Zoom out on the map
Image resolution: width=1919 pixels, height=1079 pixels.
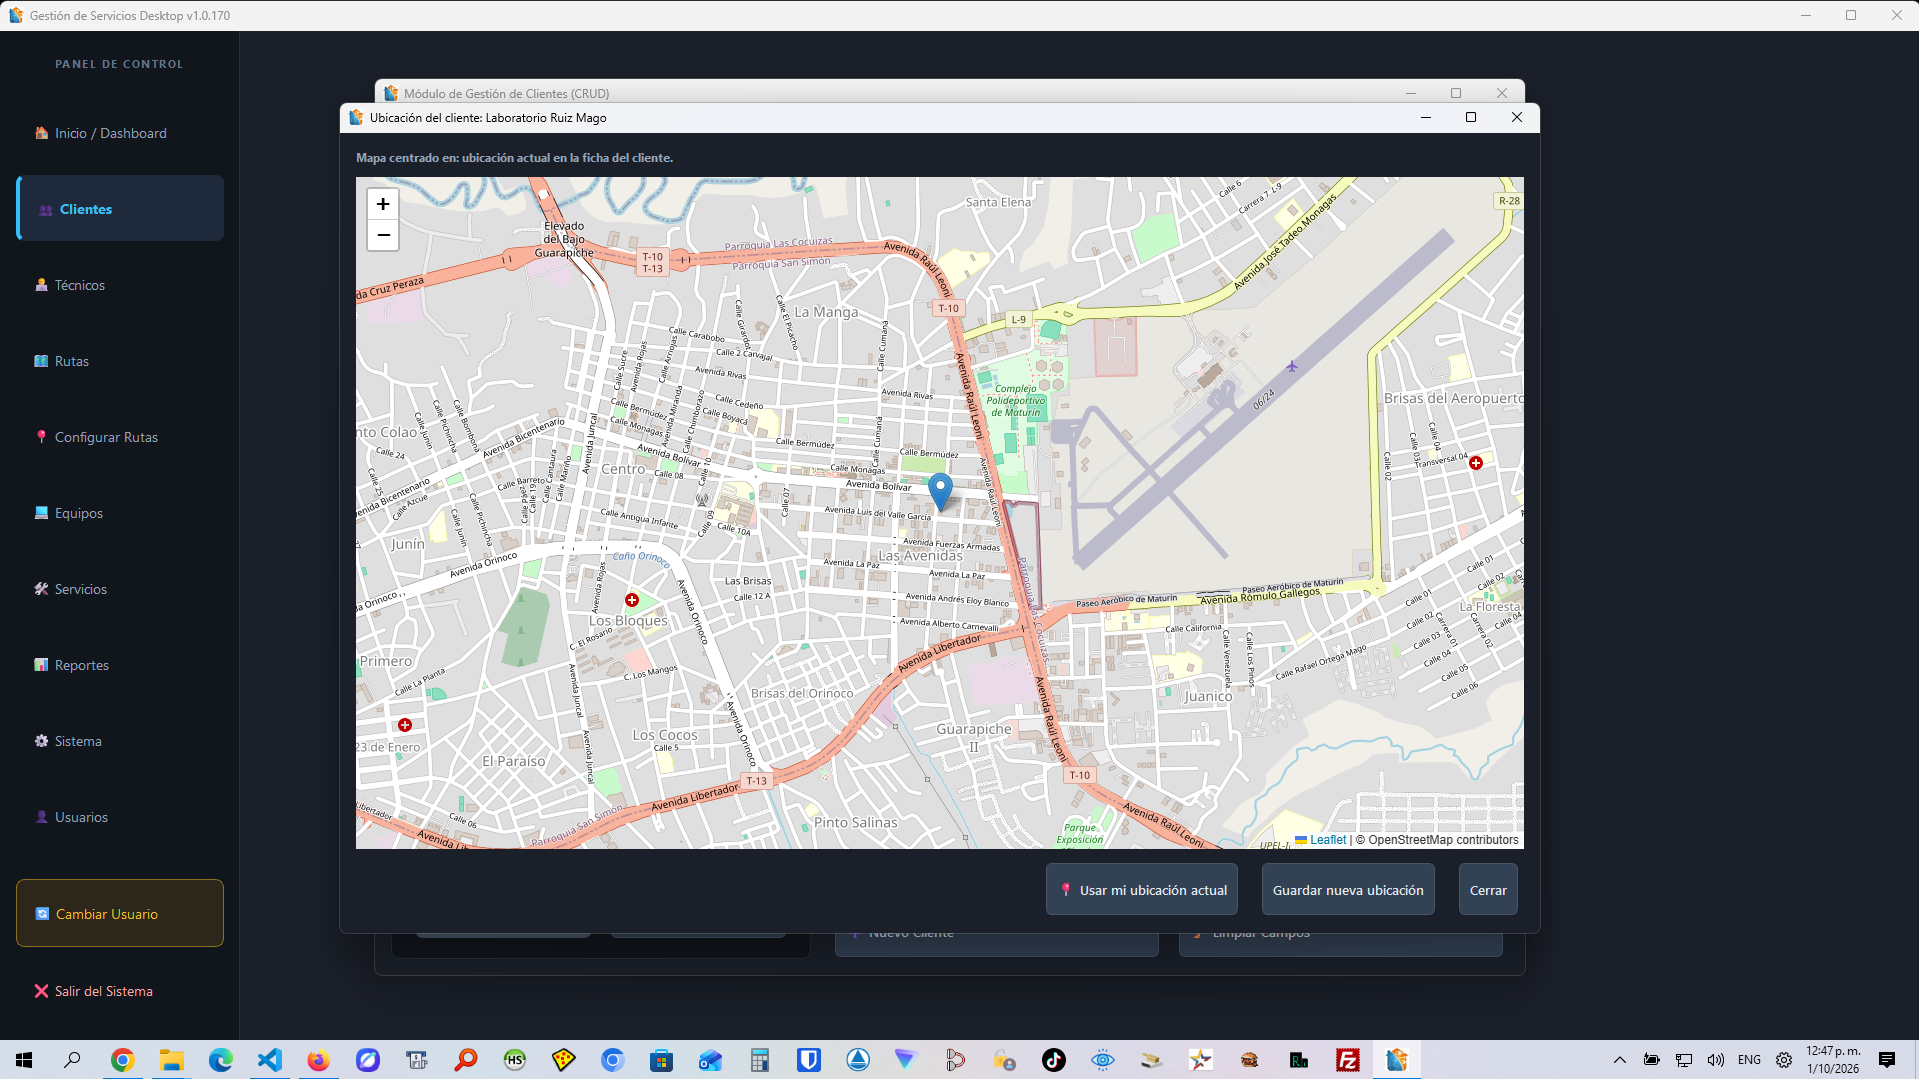pos(383,235)
